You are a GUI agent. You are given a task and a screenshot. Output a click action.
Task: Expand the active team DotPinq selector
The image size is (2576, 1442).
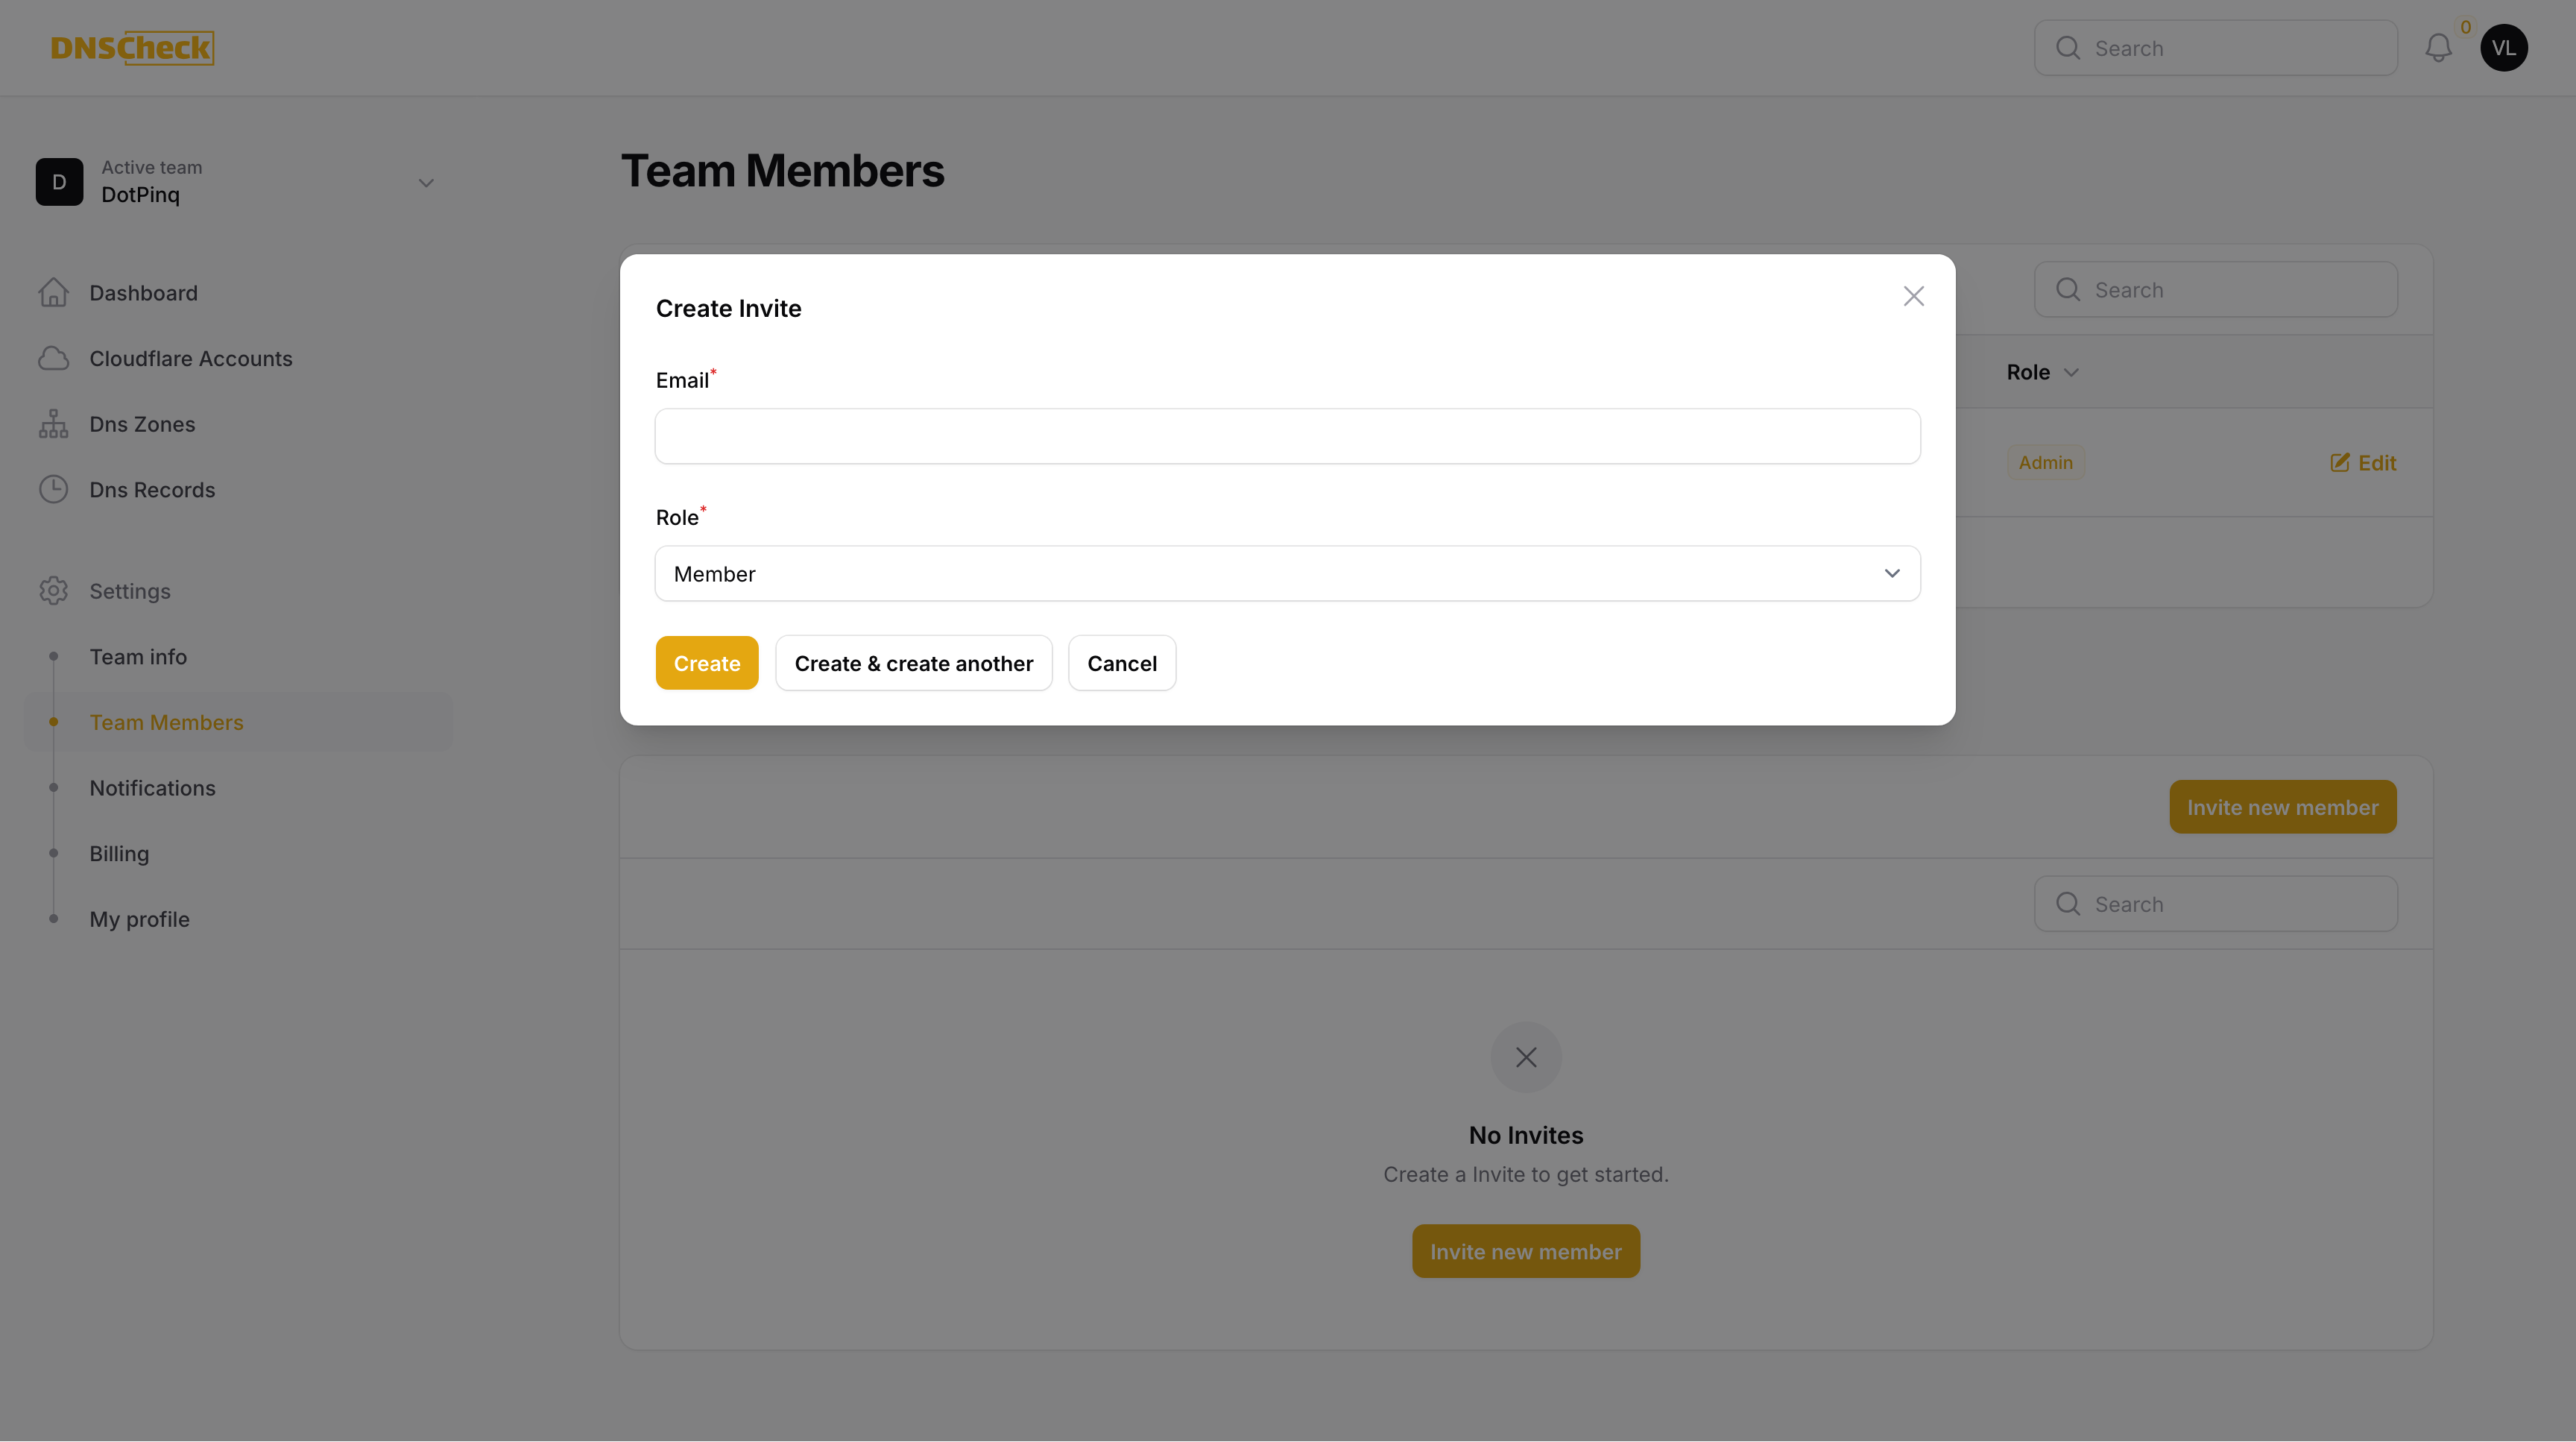pos(425,180)
